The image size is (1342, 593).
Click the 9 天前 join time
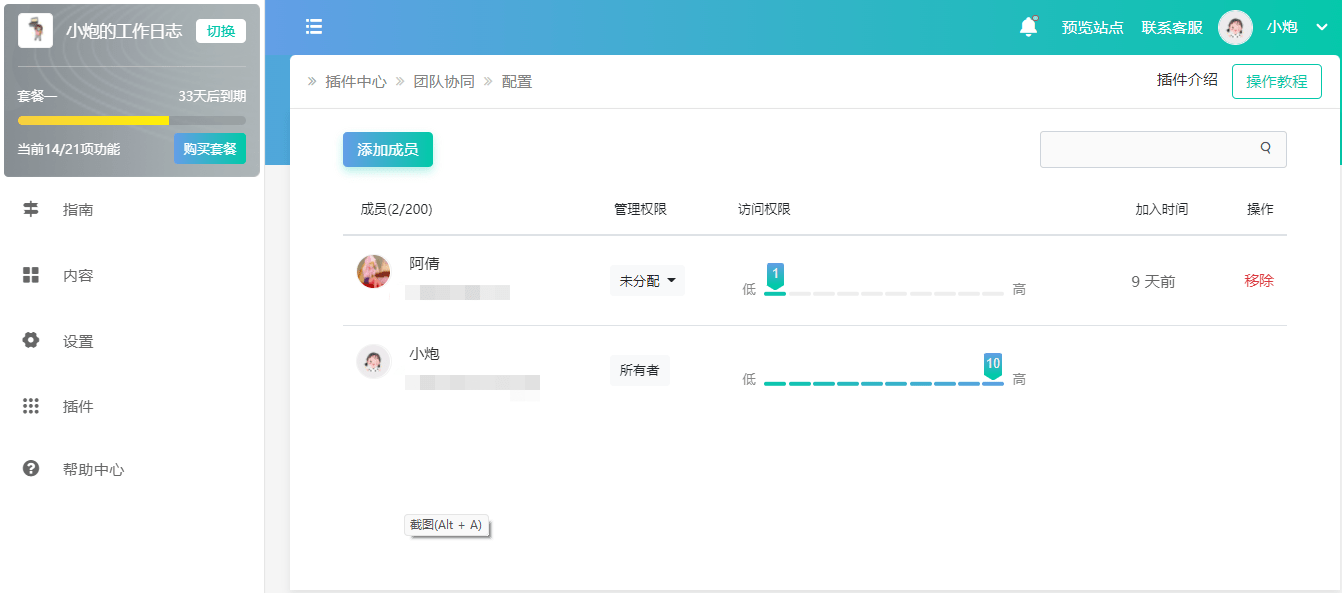[1153, 282]
